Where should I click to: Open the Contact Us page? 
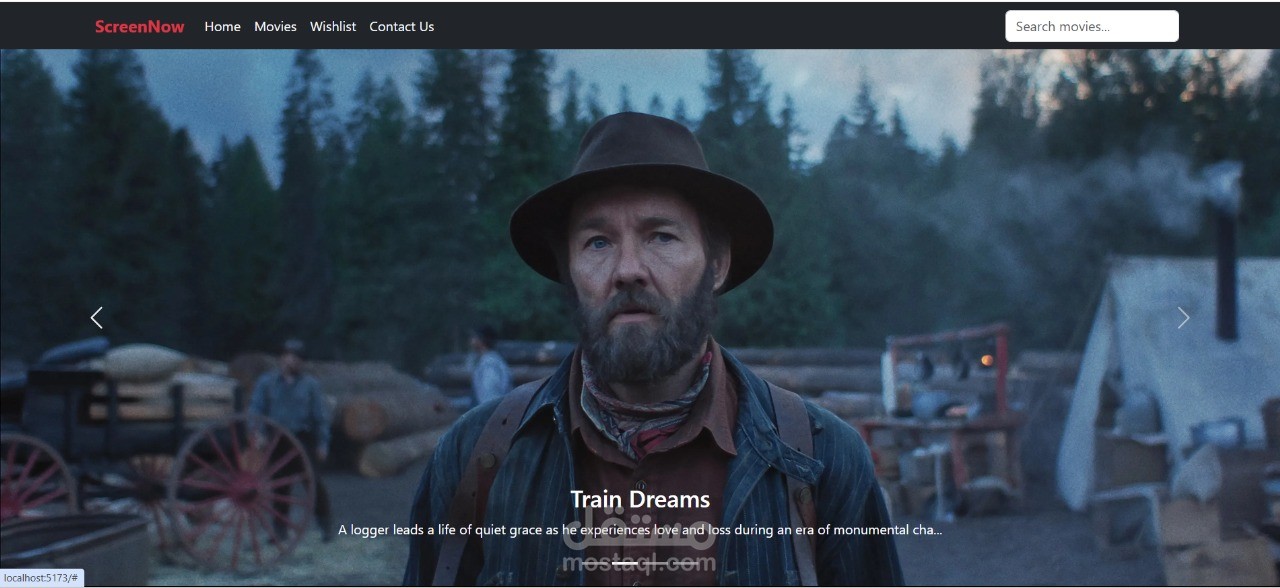click(401, 27)
